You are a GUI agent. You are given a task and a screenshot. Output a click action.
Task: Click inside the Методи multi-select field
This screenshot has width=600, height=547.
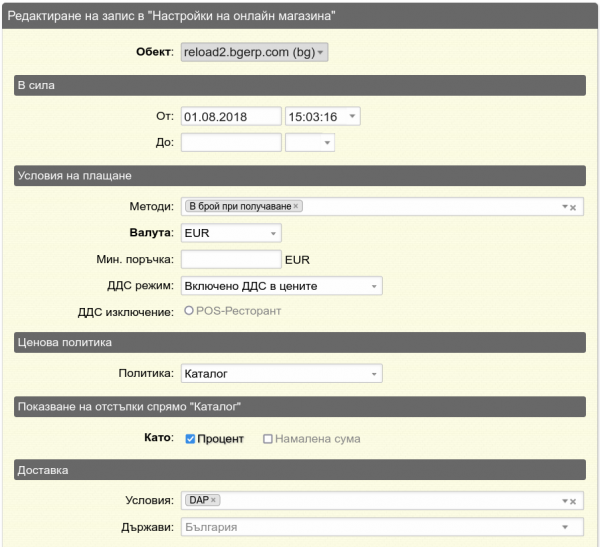[430, 207]
